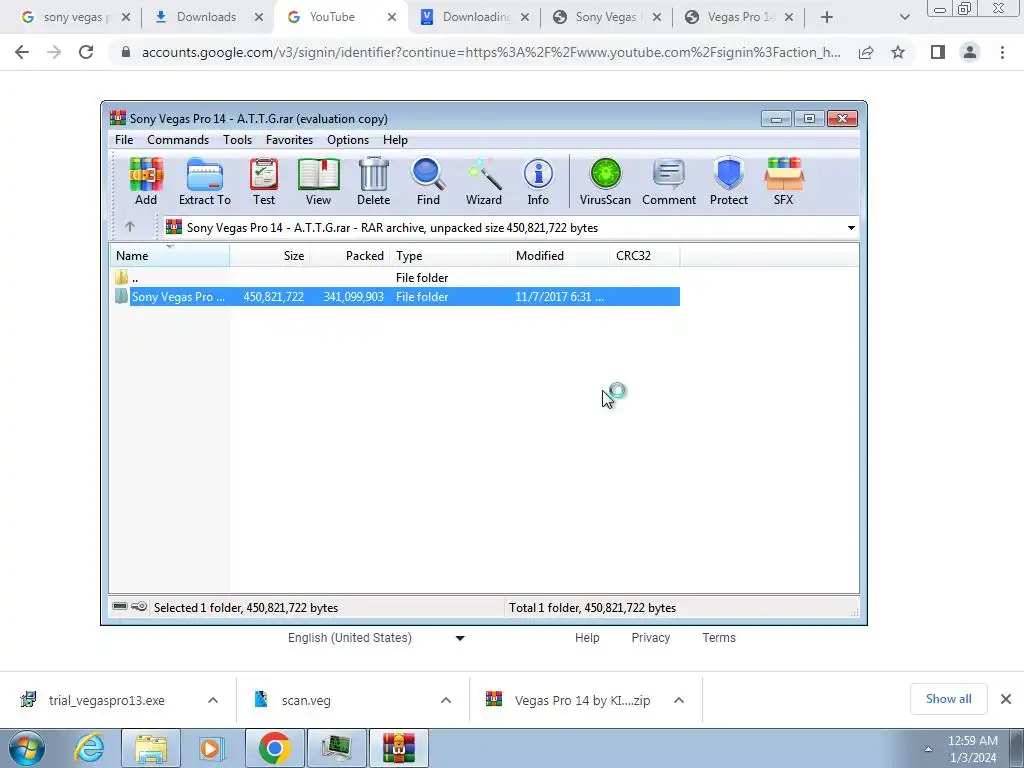This screenshot has width=1024, height=768.
Task: Open Chrome profile avatar
Action: pos(970,52)
